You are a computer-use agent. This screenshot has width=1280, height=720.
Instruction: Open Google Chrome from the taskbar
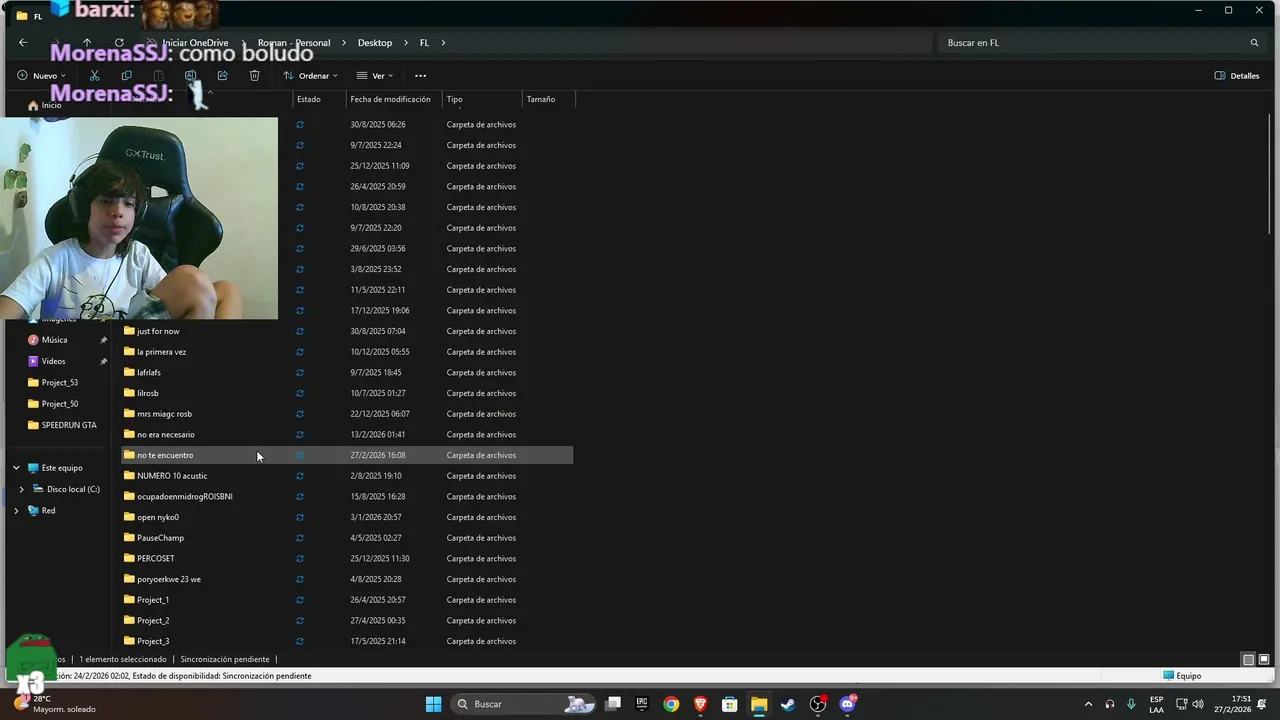671,704
